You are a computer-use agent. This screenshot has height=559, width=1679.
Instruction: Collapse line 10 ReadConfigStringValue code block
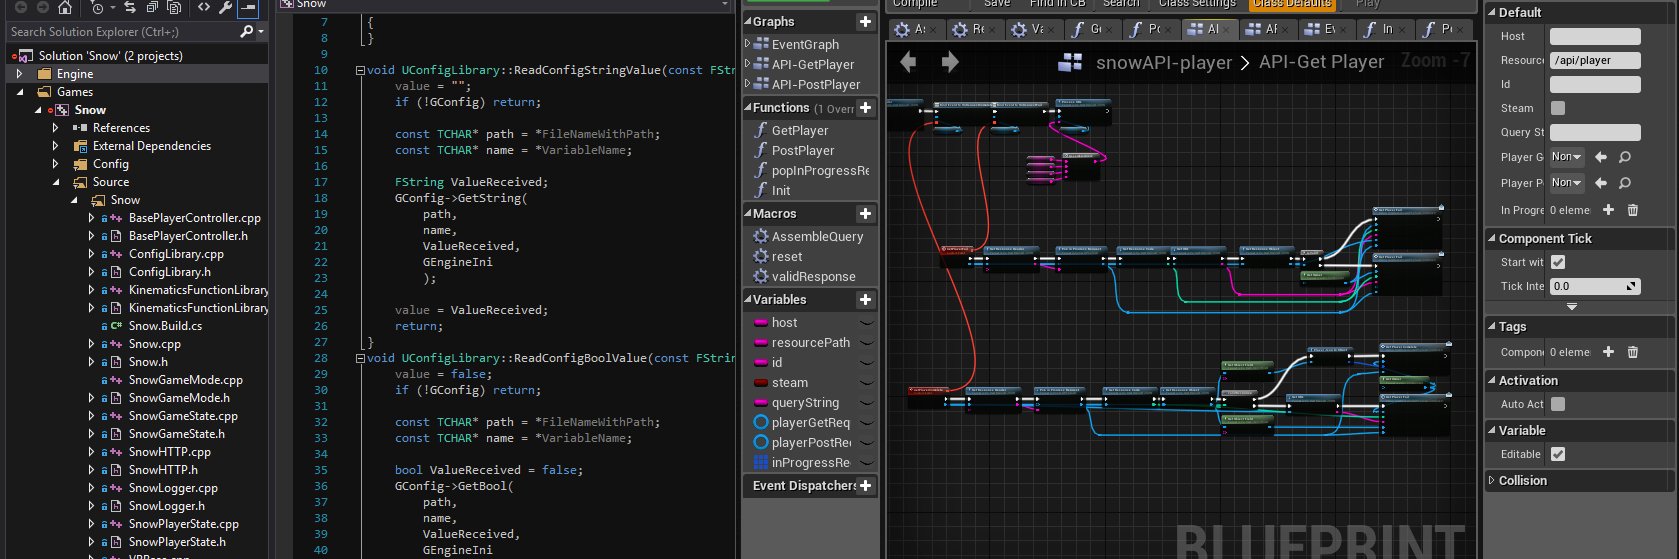coord(360,70)
